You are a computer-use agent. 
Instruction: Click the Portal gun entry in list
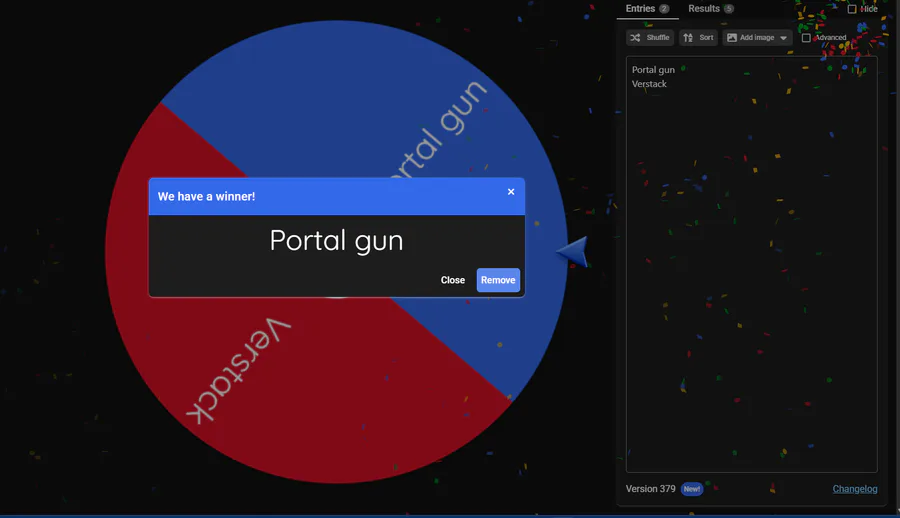[653, 69]
